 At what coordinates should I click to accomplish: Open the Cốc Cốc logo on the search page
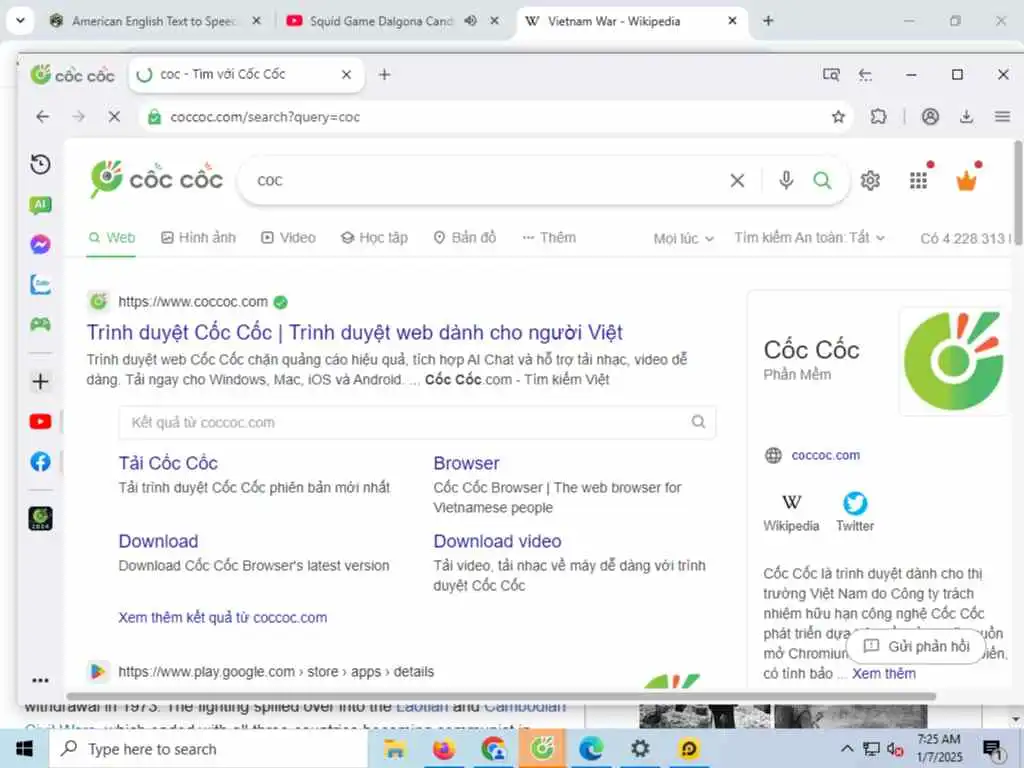coord(157,179)
